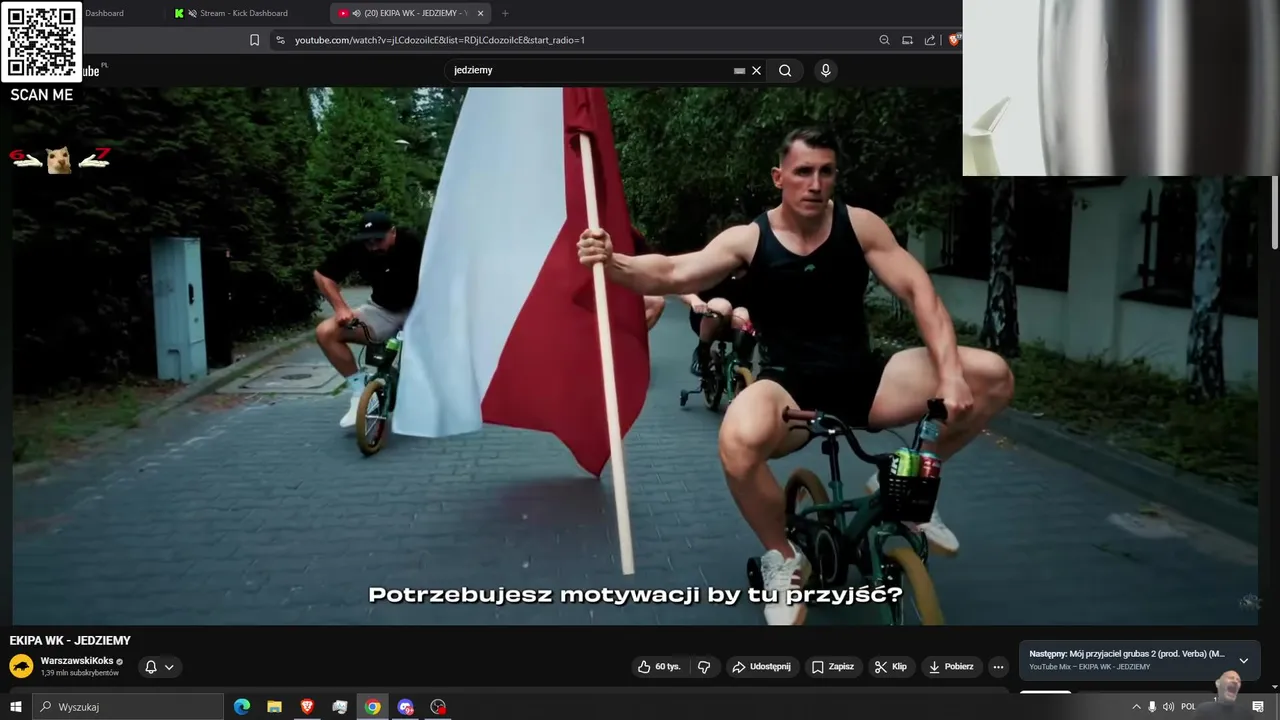The image size is (1280, 720).
Task: Open Brave browser from taskbar
Action: 307,707
